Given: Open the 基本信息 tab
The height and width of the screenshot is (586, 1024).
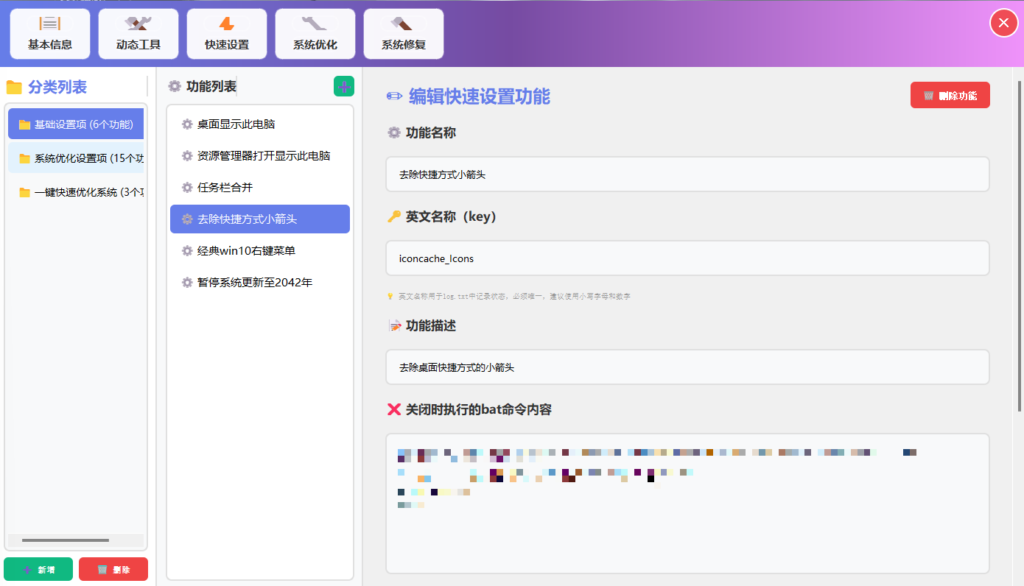Looking at the screenshot, I should click(50, 33).
